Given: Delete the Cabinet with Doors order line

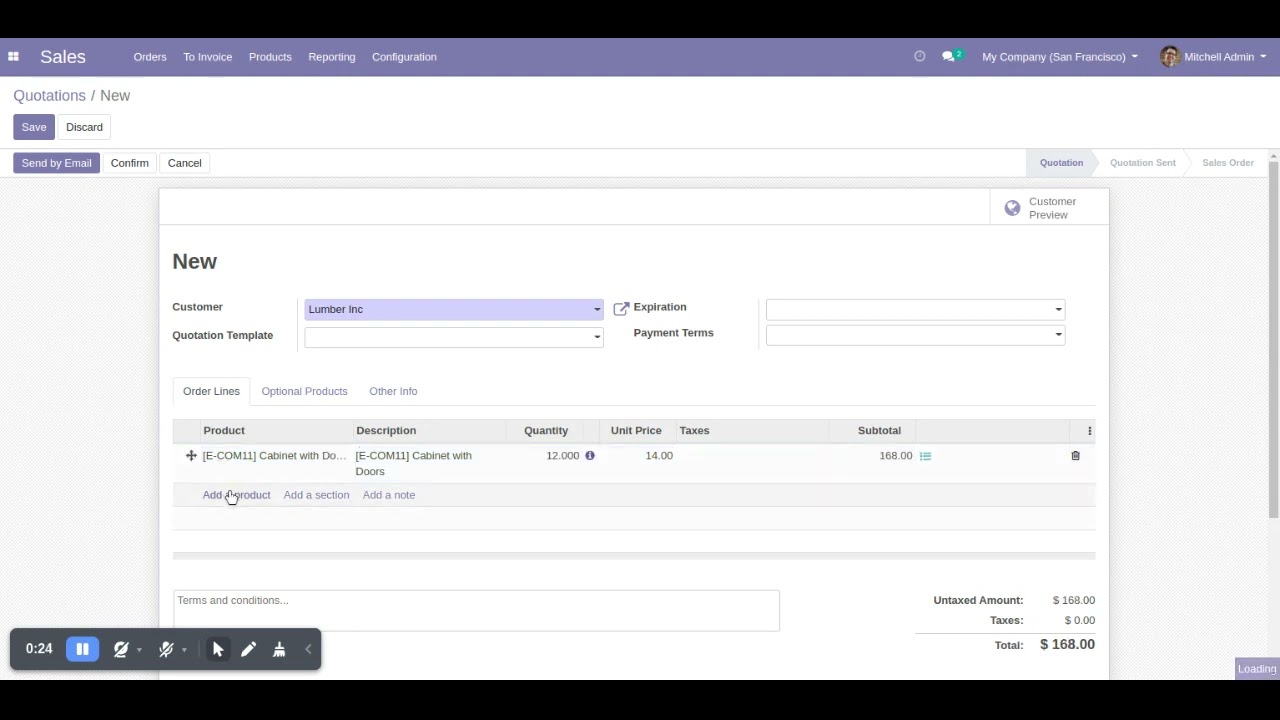Looking at the screenshot, I should [1076, 456].
